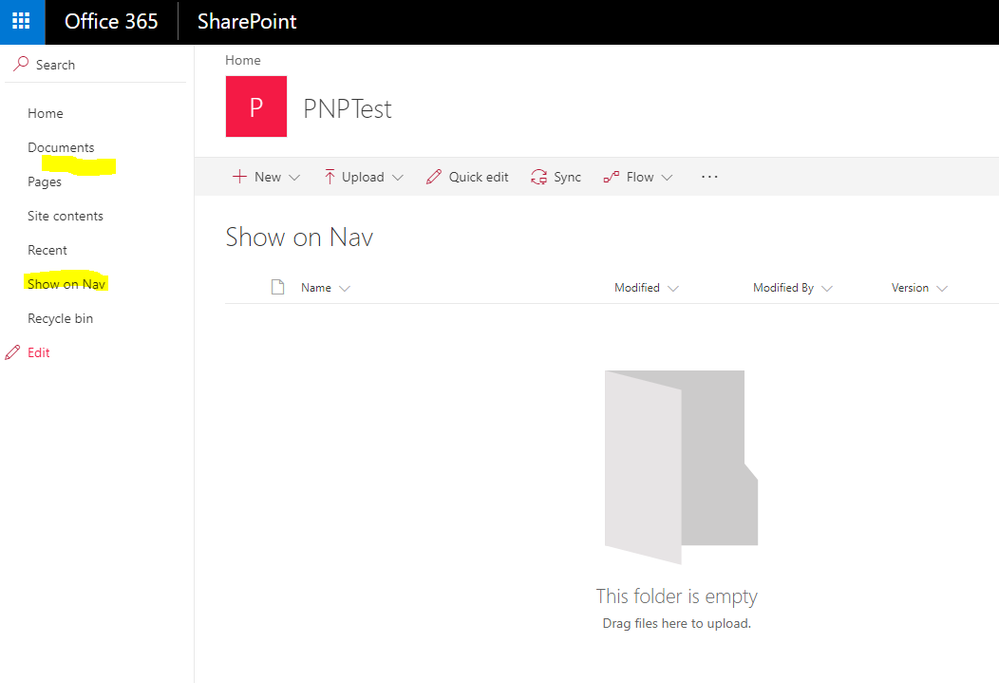Click the file type column icon

click(x=278, y=288)
